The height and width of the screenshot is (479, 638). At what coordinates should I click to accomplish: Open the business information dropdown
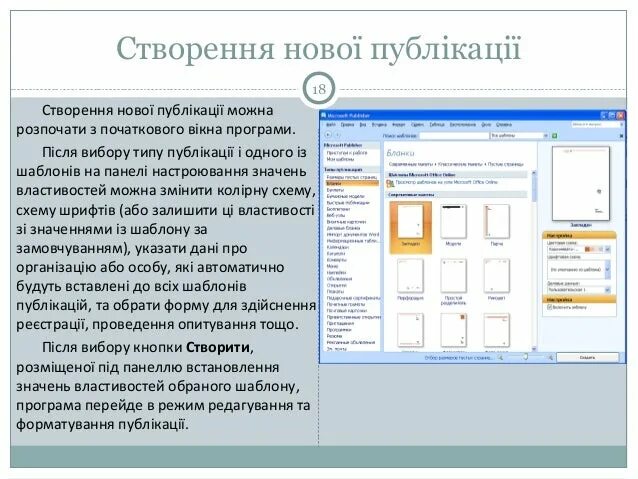pos(607,289)
